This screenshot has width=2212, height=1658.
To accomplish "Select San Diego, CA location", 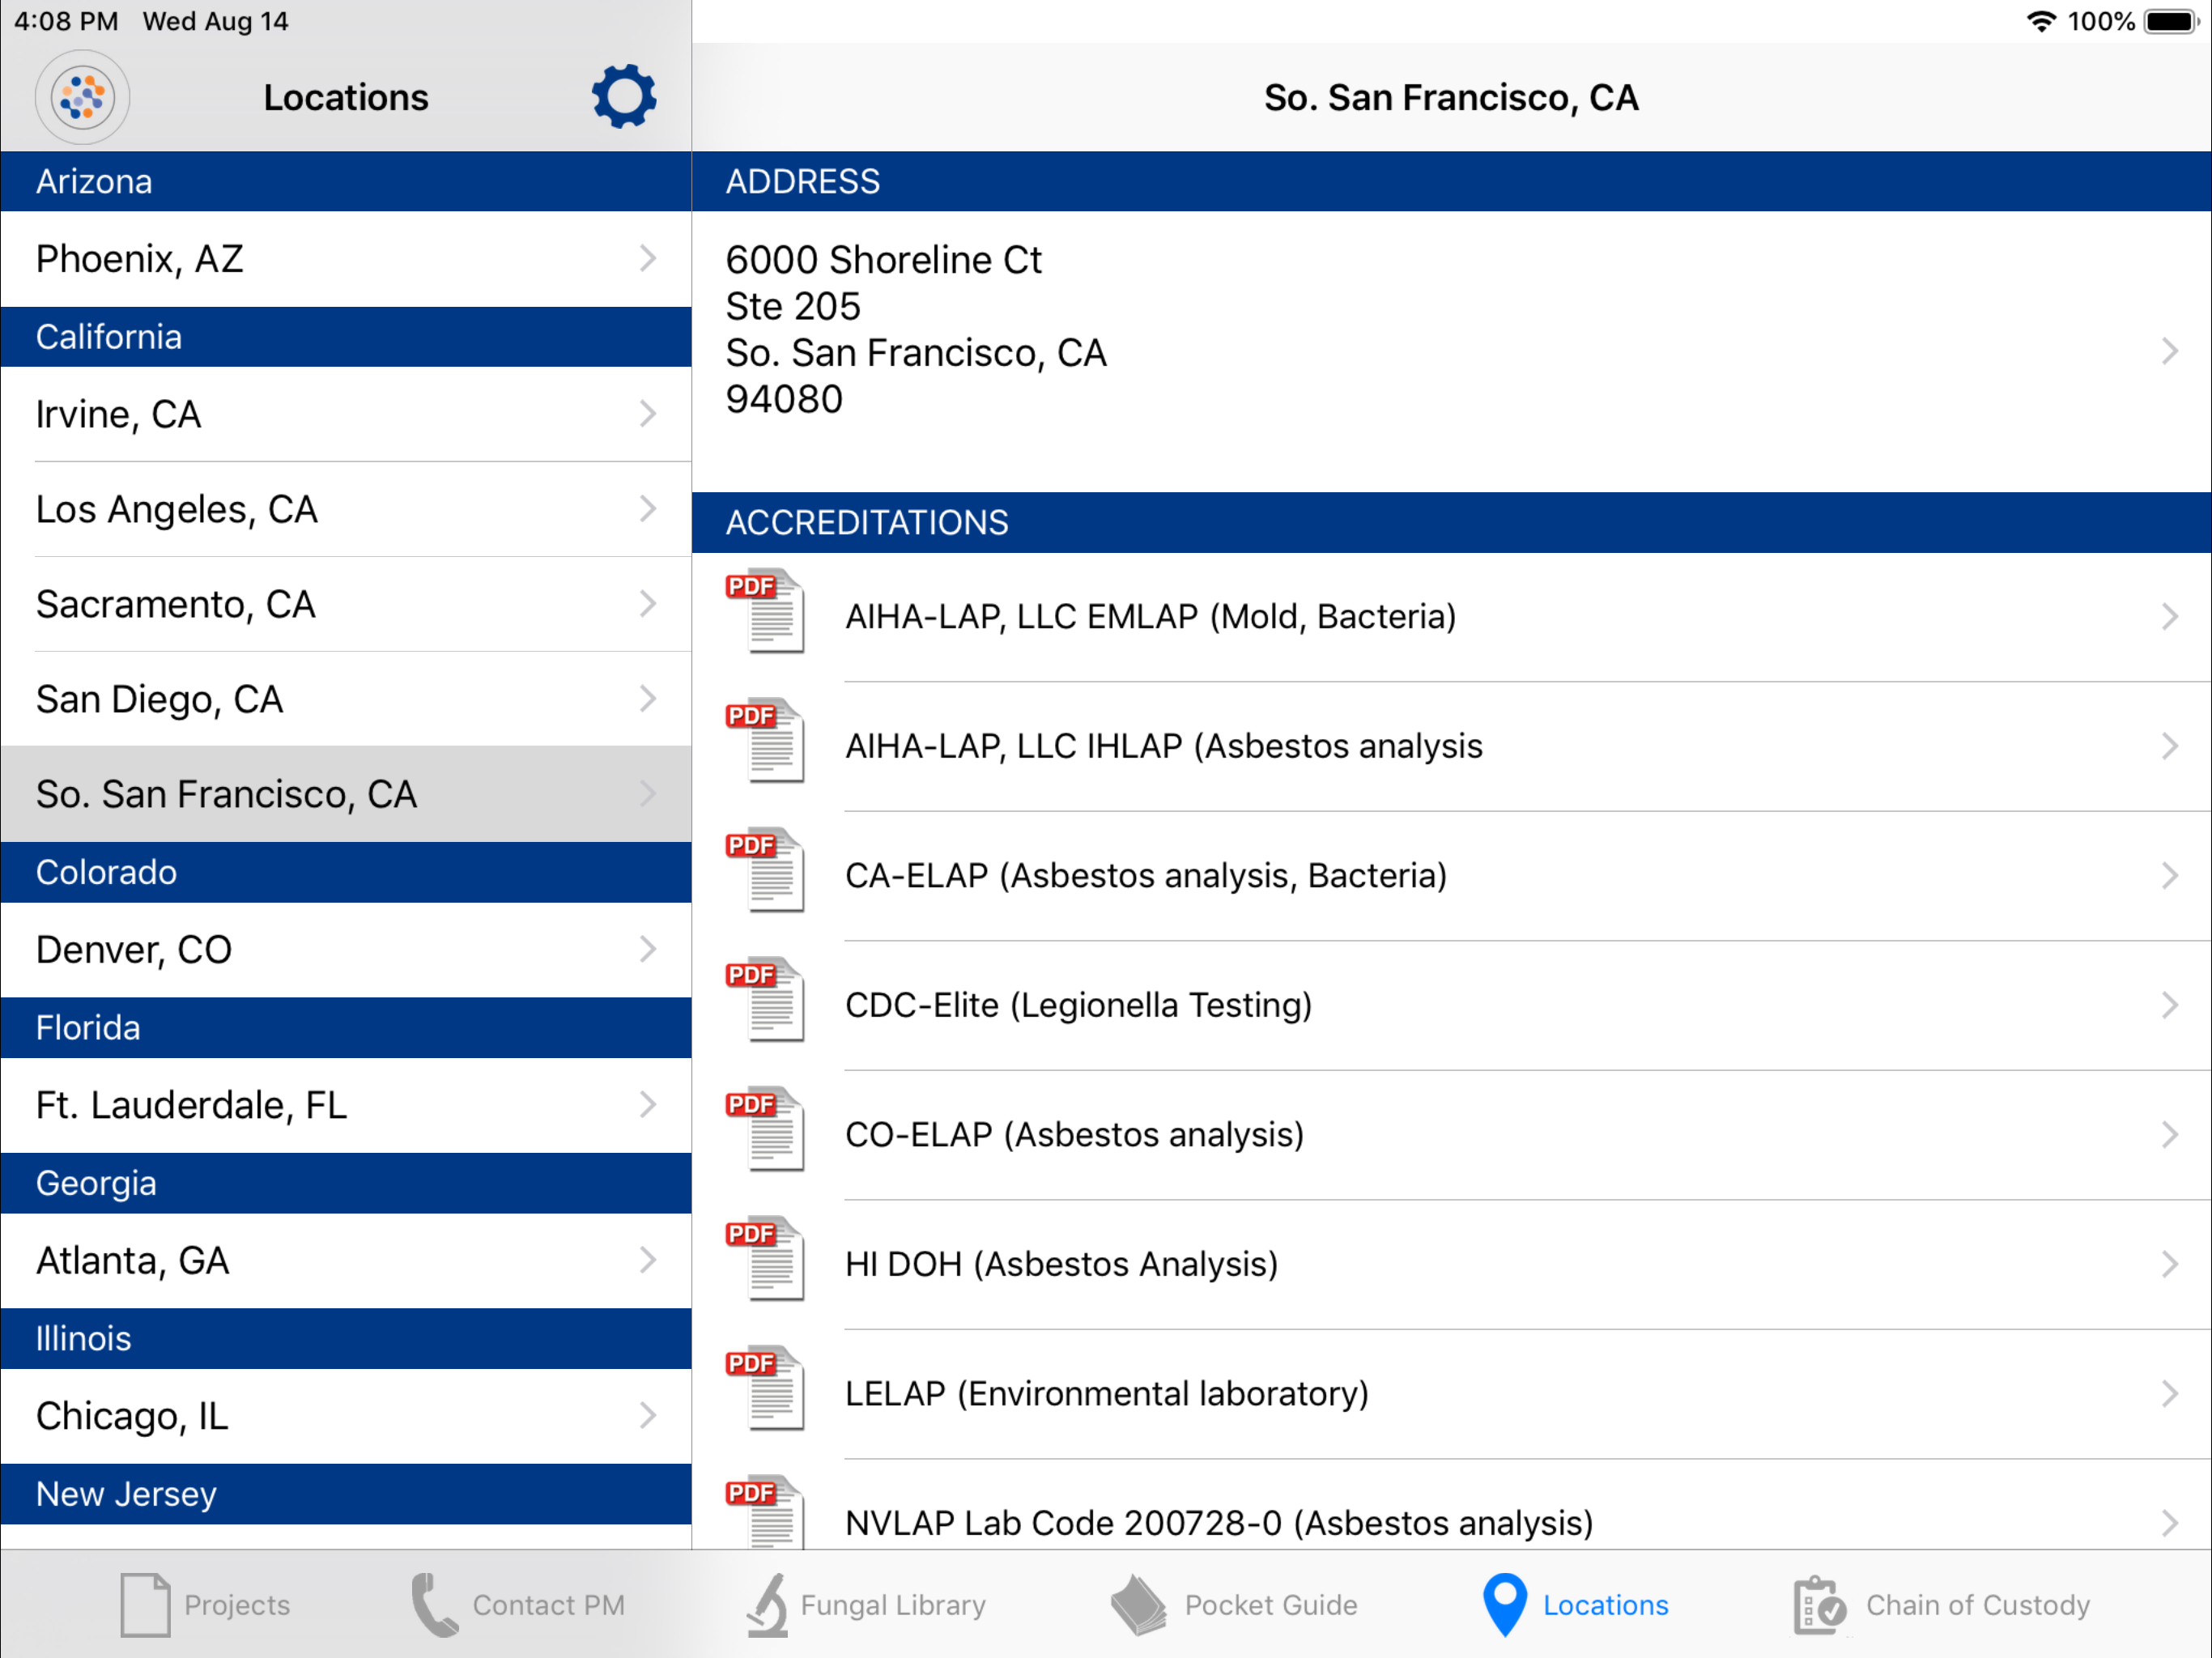I will coord(346,698).
